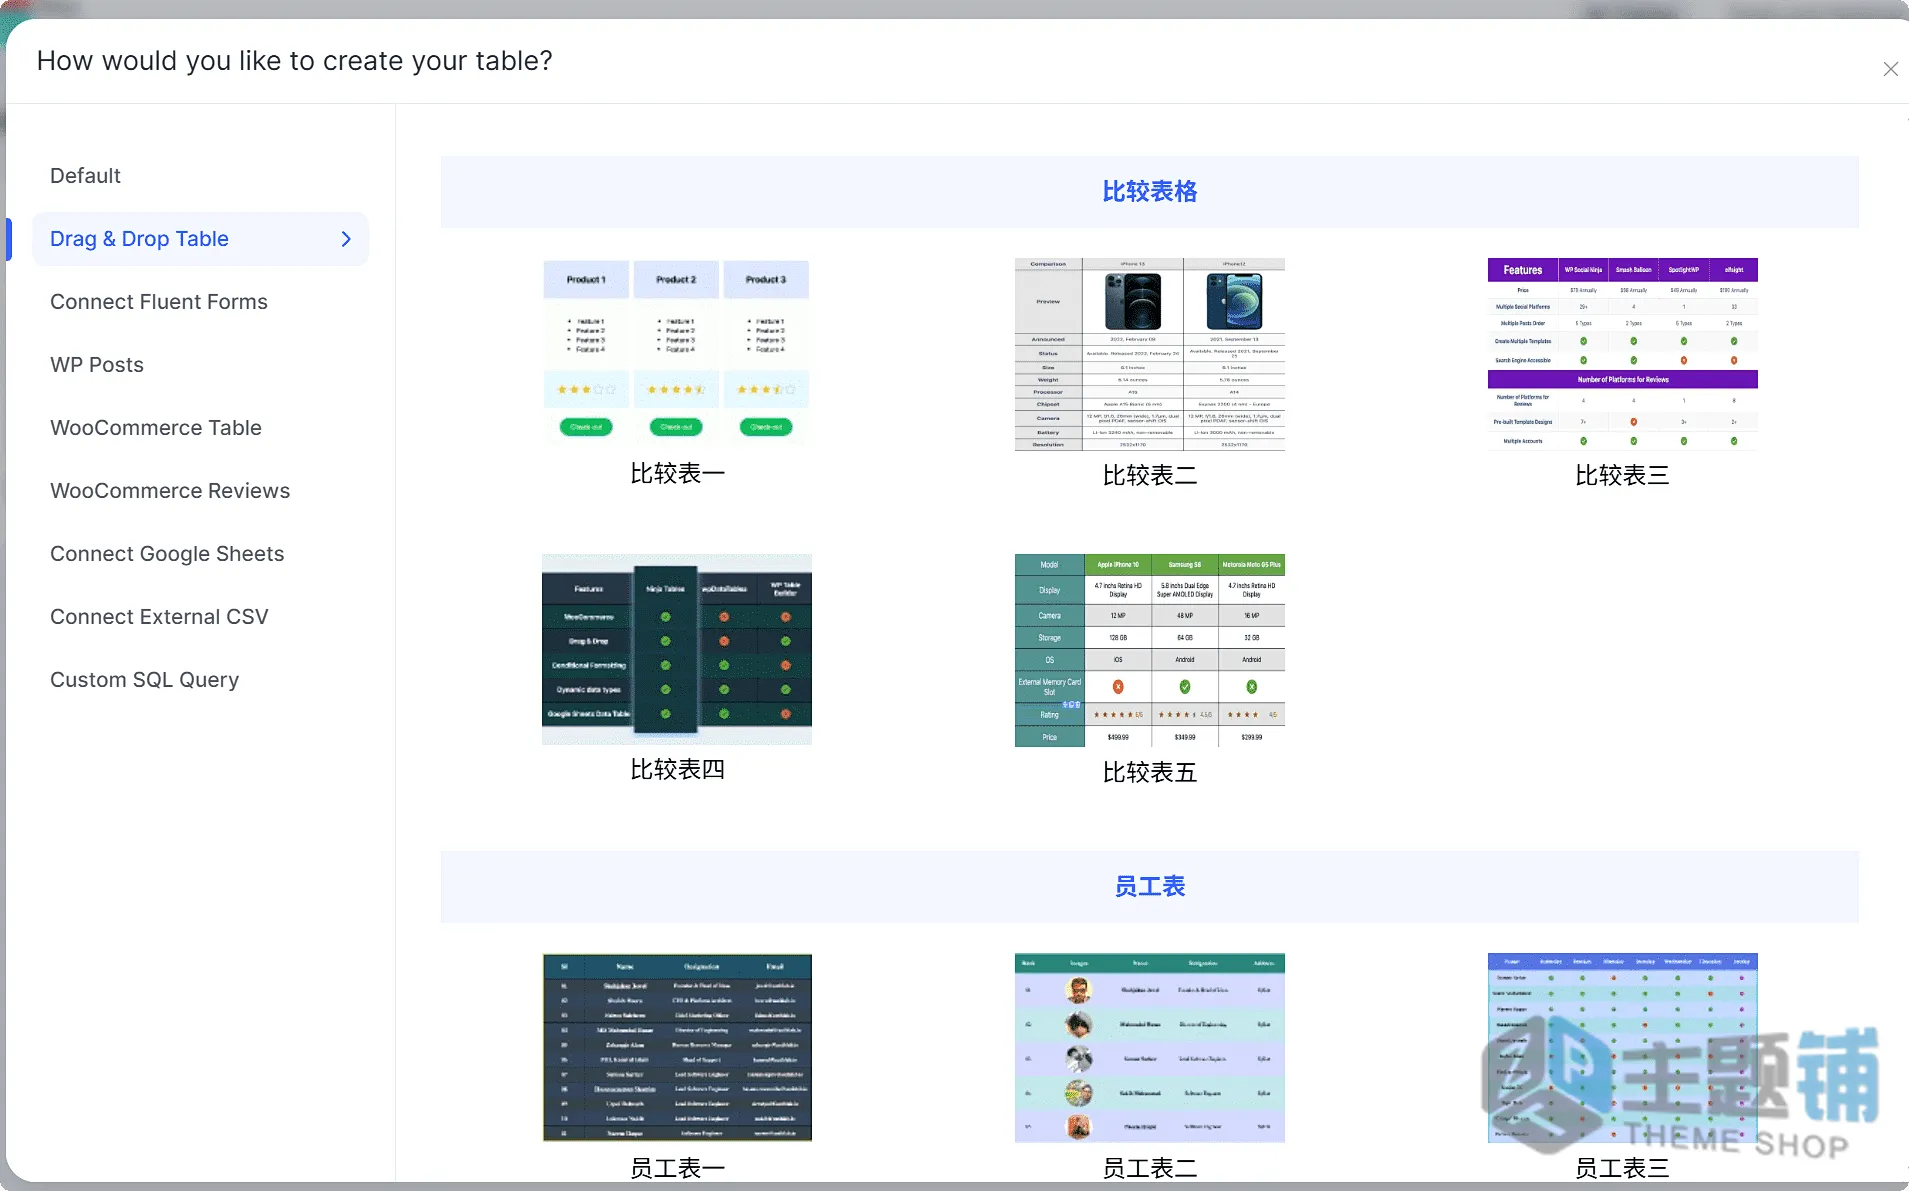The width and height of the screenshot is (1909, 1191).
Task: Pick the 比较表二 phone comparison thumbnail
Action: [x=1150, y=354]
